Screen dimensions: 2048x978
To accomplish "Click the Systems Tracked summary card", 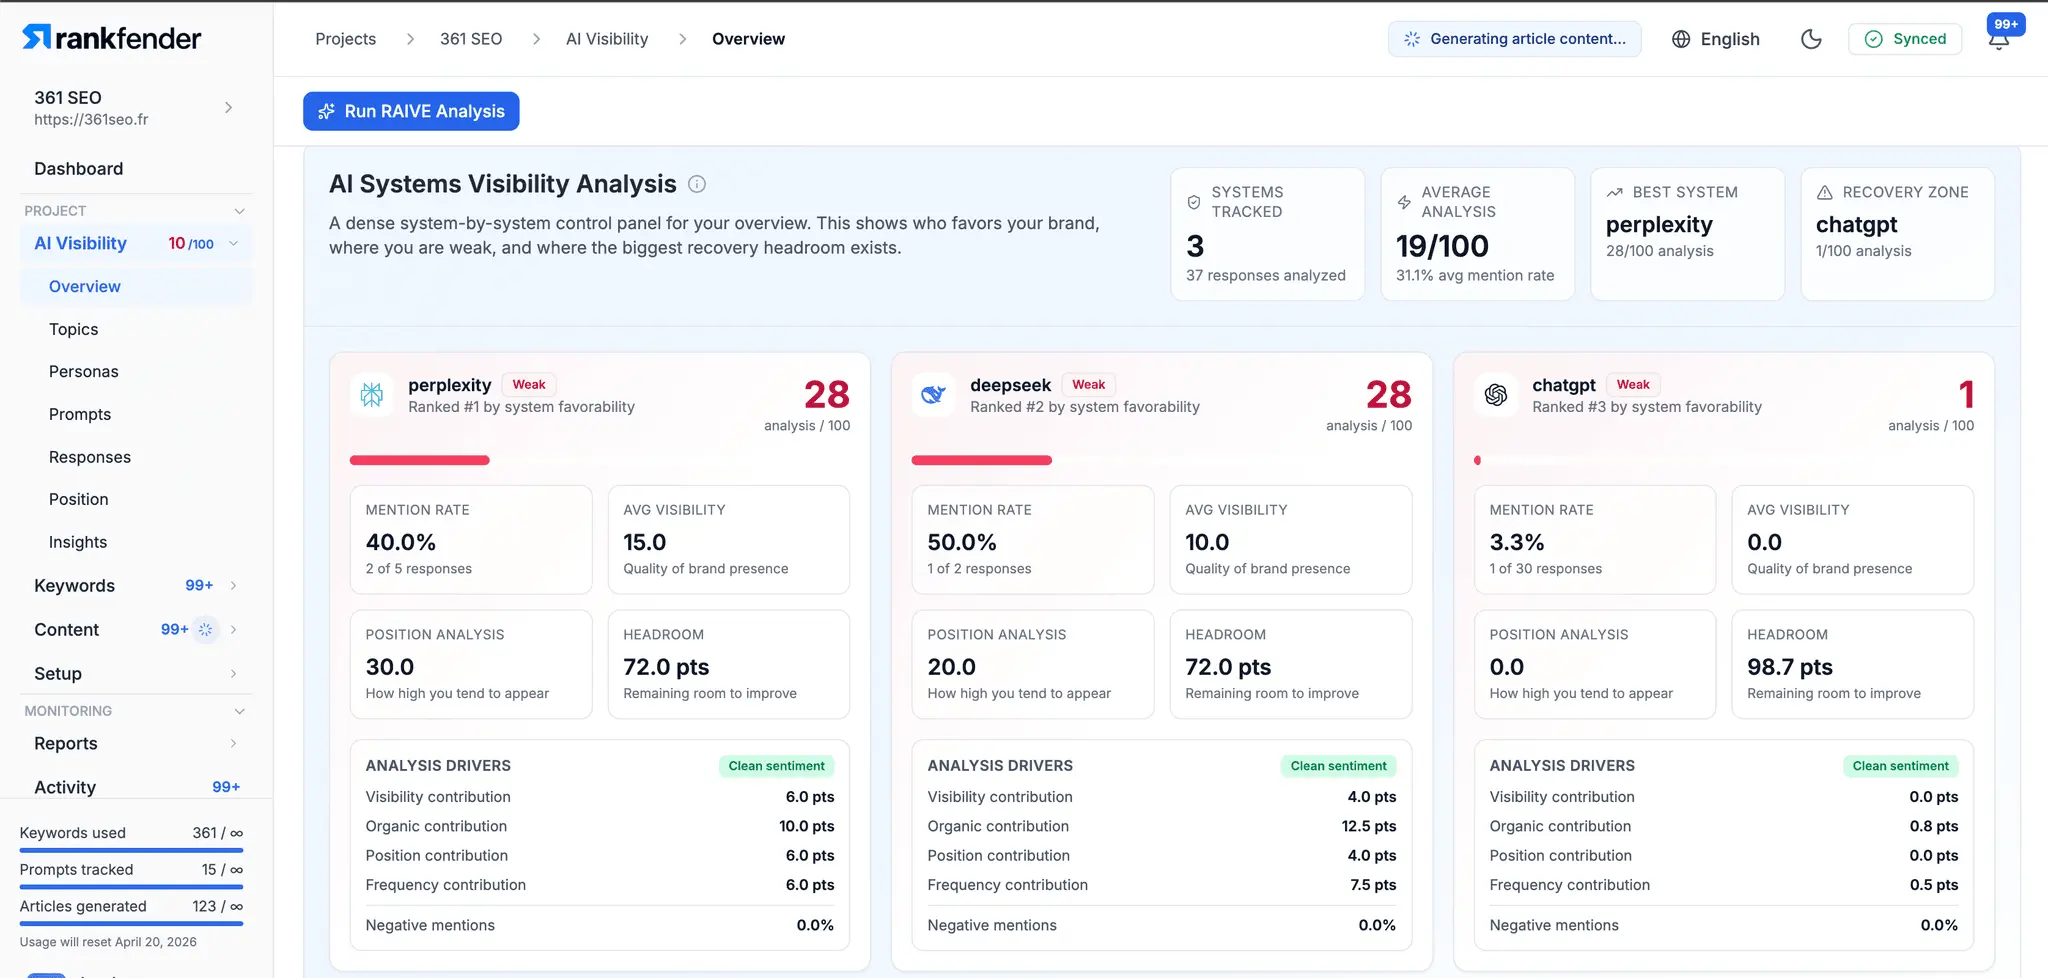I will tap(1268, 234).
